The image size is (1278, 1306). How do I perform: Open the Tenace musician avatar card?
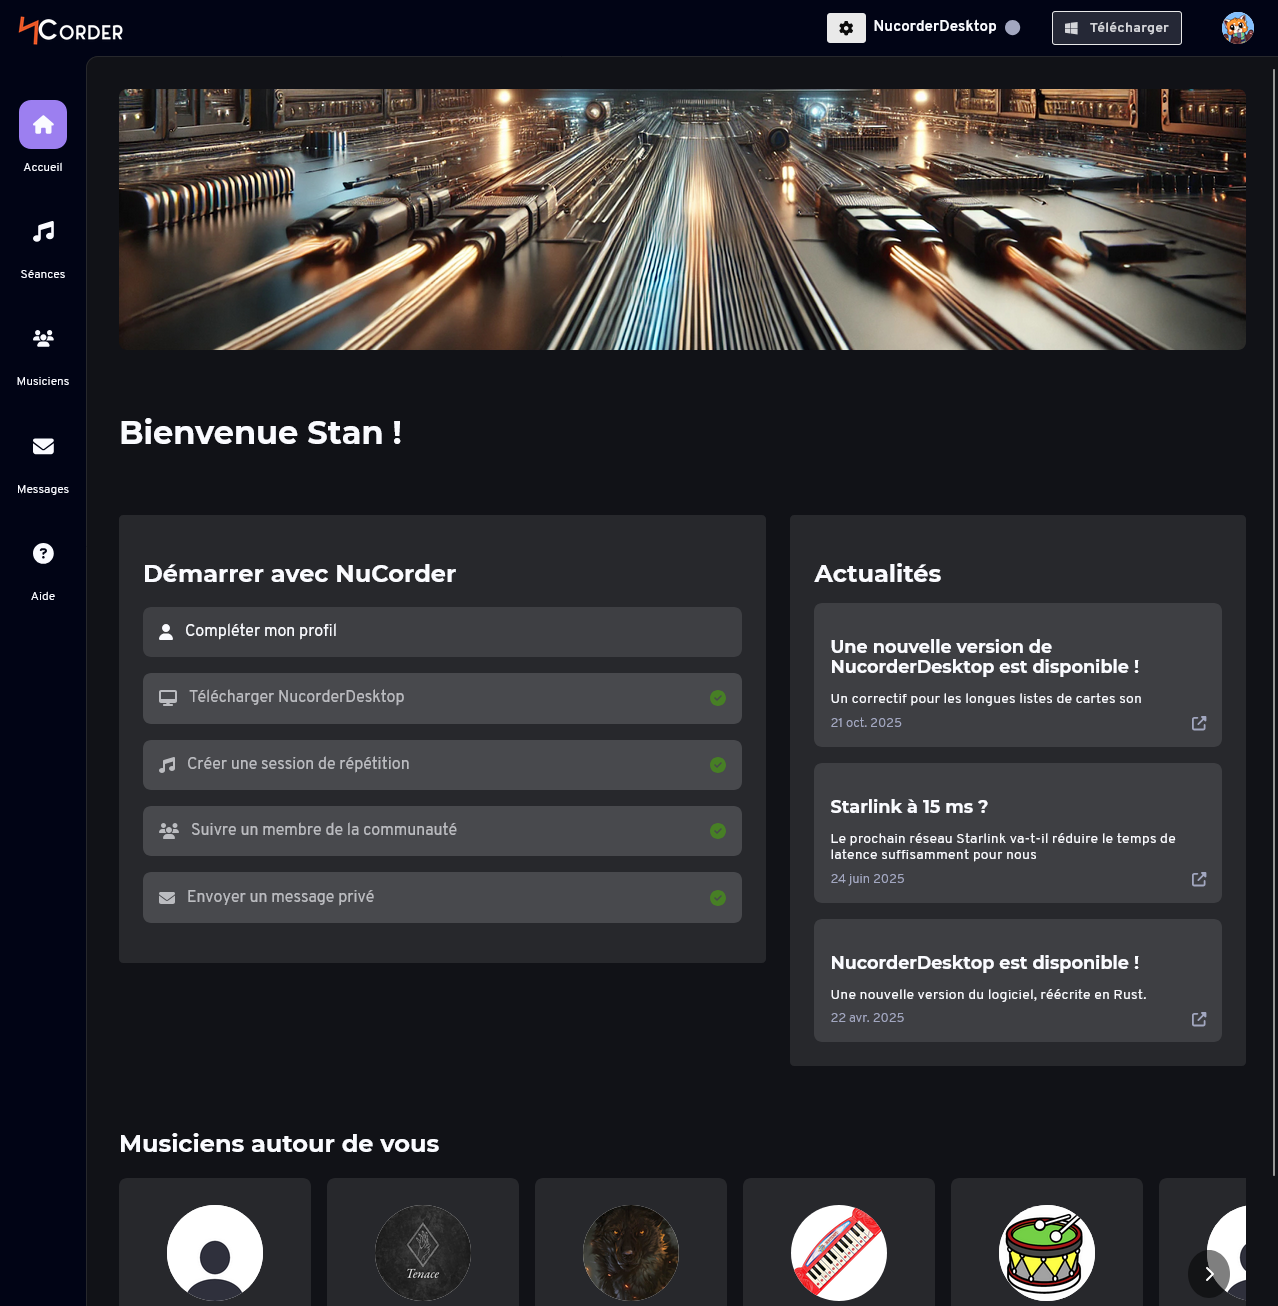[423, 1242]
